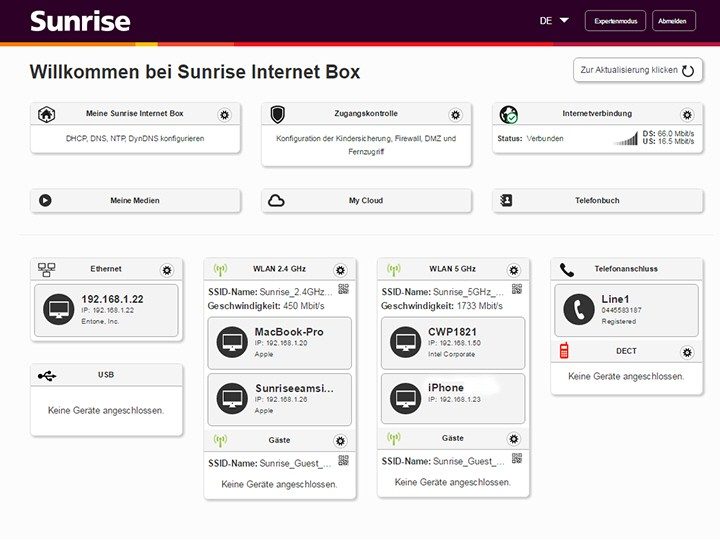Image resolution: width=720 pixels, height=540 pixels.
Task: Open the Internetverbindung settings gear
Action: 687,115
